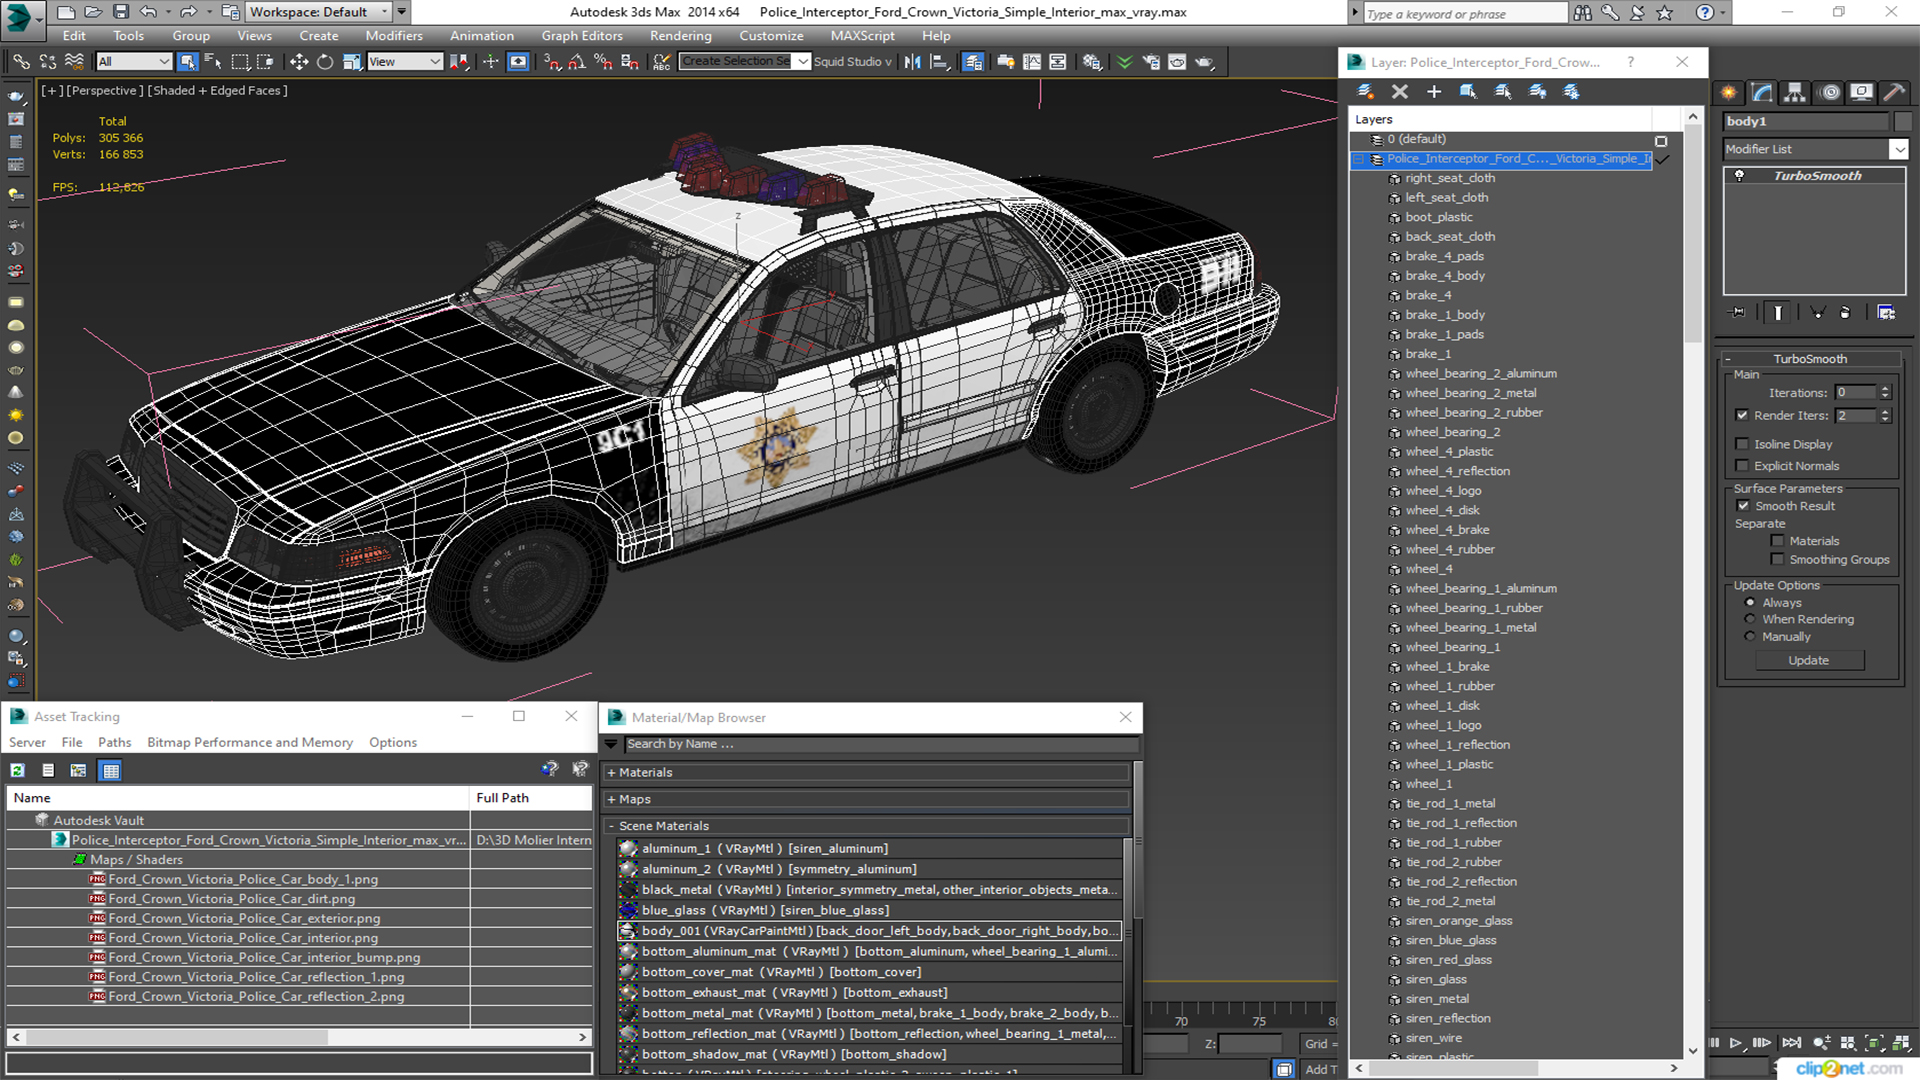Click Add Selected Objects plus icon
Screen dimensions: 1920x1080
click(x=1434, y=92)
